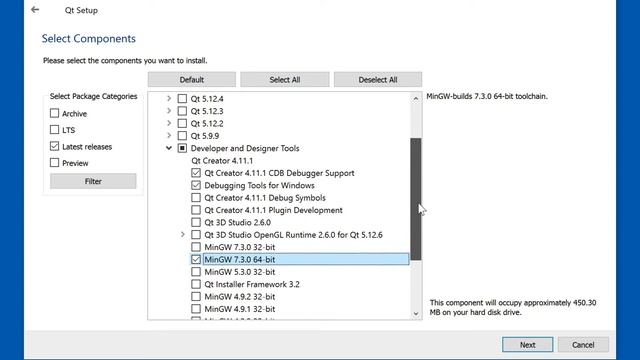Select the MinGW 5.3.0 32-bit label

click(x=240, y=272)
